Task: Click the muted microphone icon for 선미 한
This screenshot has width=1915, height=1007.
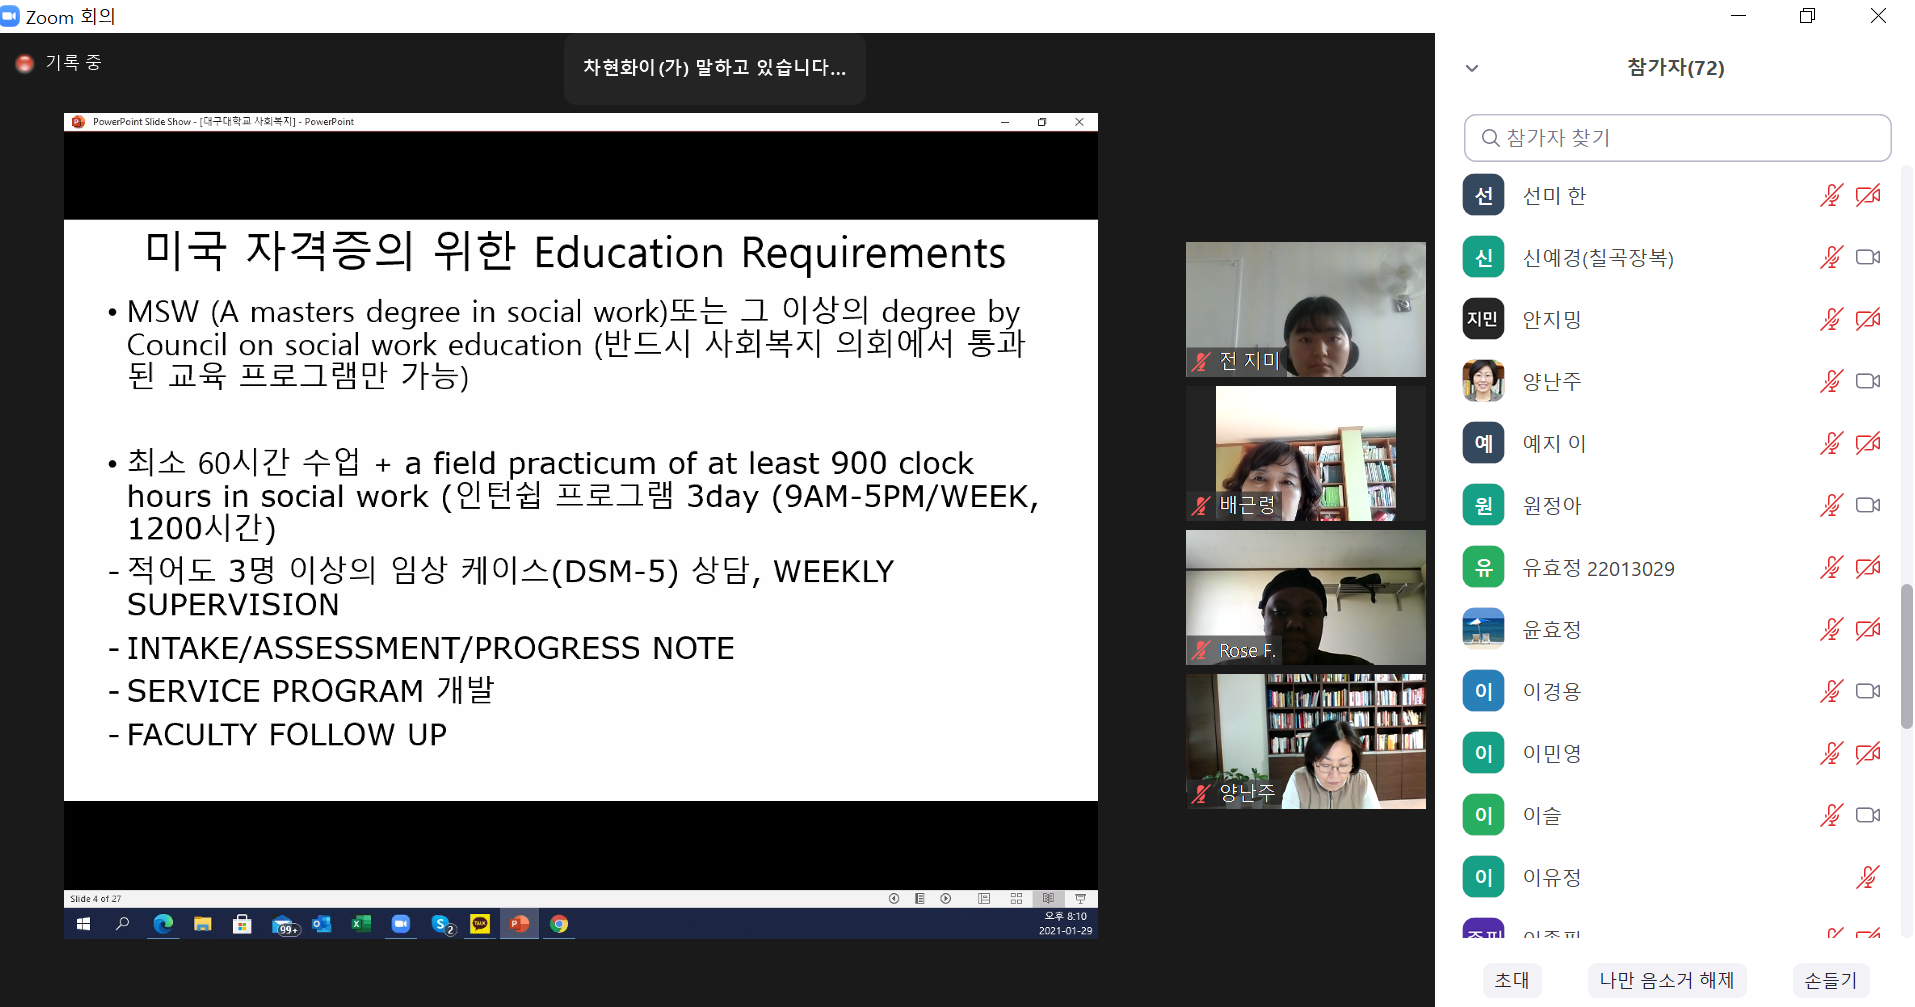Action: click(1830, 196)
